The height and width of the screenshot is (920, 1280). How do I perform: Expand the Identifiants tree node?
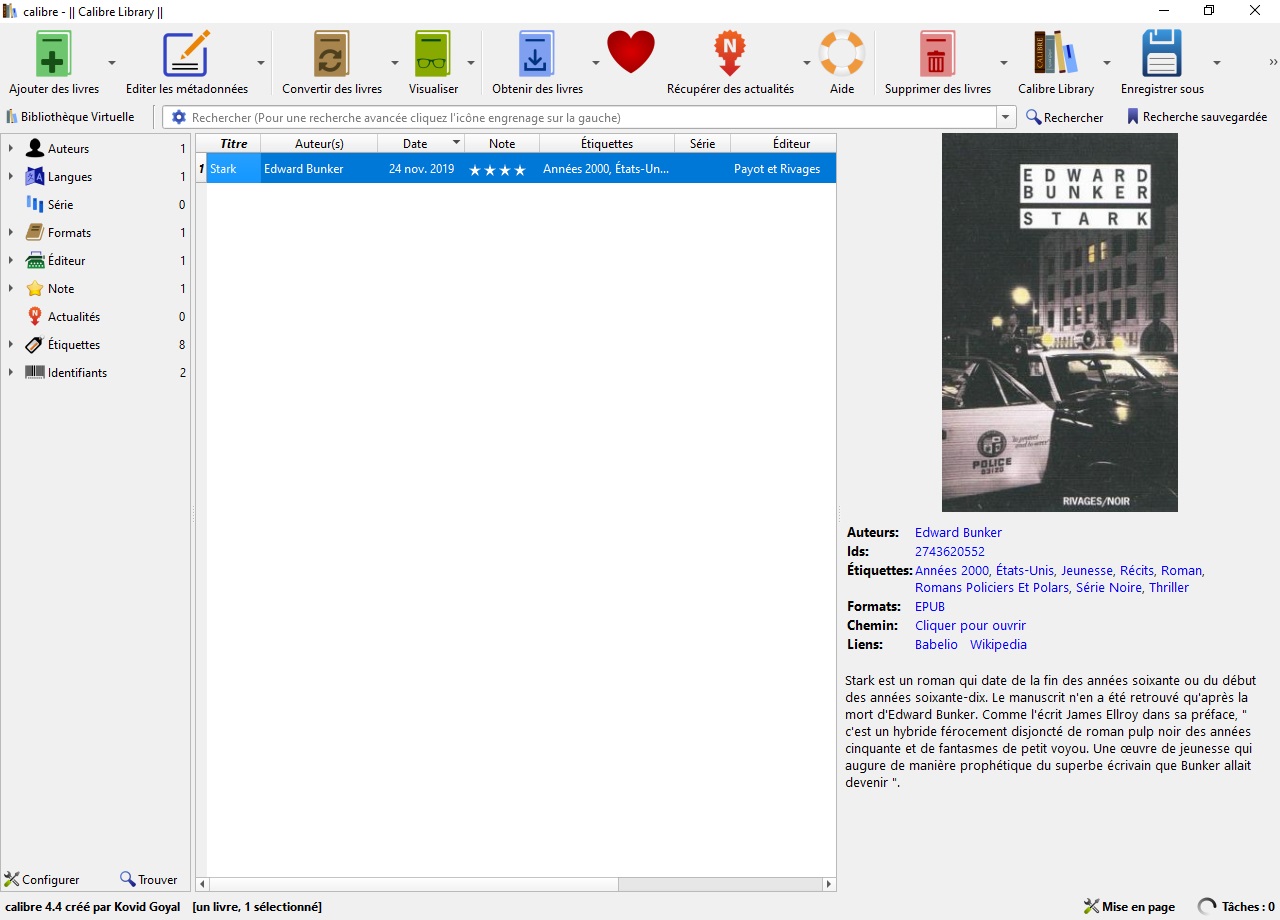point(10,373)
